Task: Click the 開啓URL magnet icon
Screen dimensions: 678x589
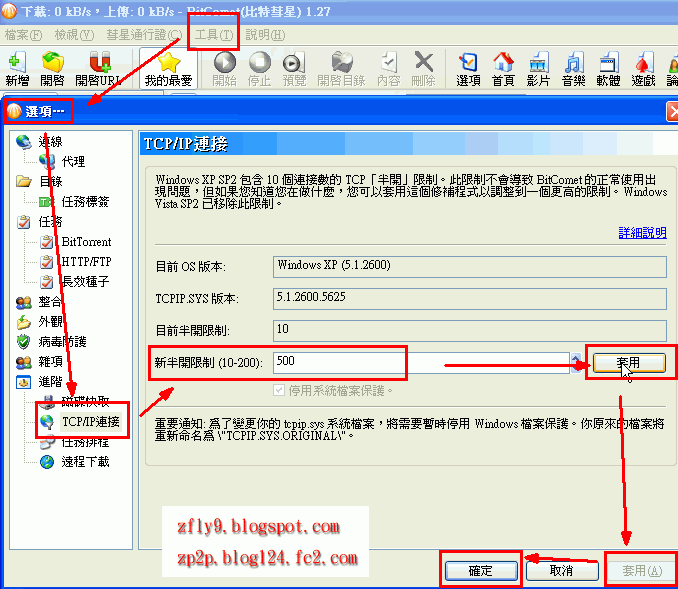Action: point(99,69)
